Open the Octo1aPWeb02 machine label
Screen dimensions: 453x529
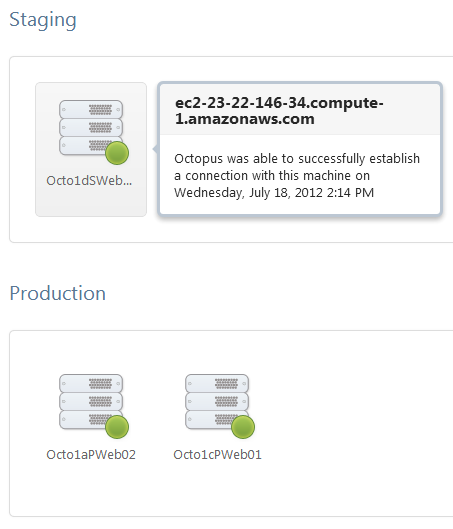point(91,454)
